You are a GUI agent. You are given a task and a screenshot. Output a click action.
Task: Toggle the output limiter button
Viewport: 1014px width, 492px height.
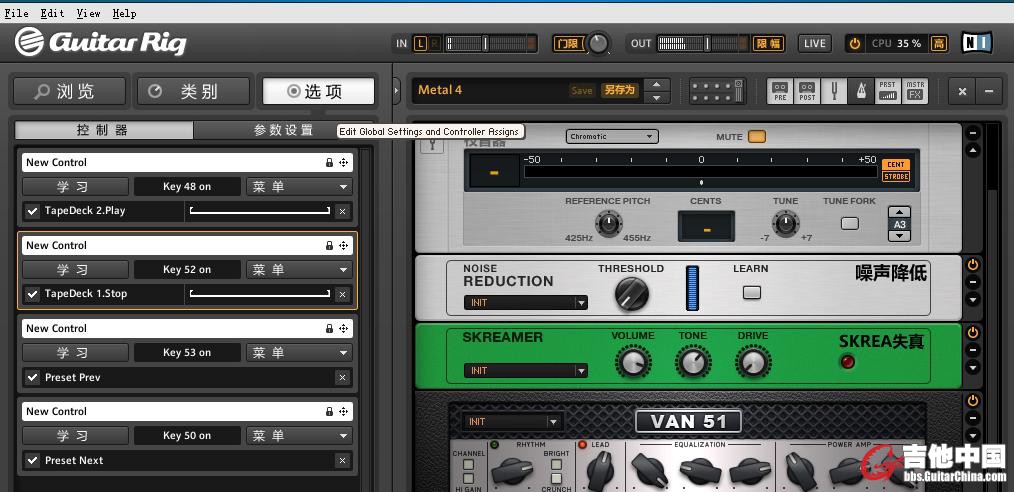click(769, 43)
